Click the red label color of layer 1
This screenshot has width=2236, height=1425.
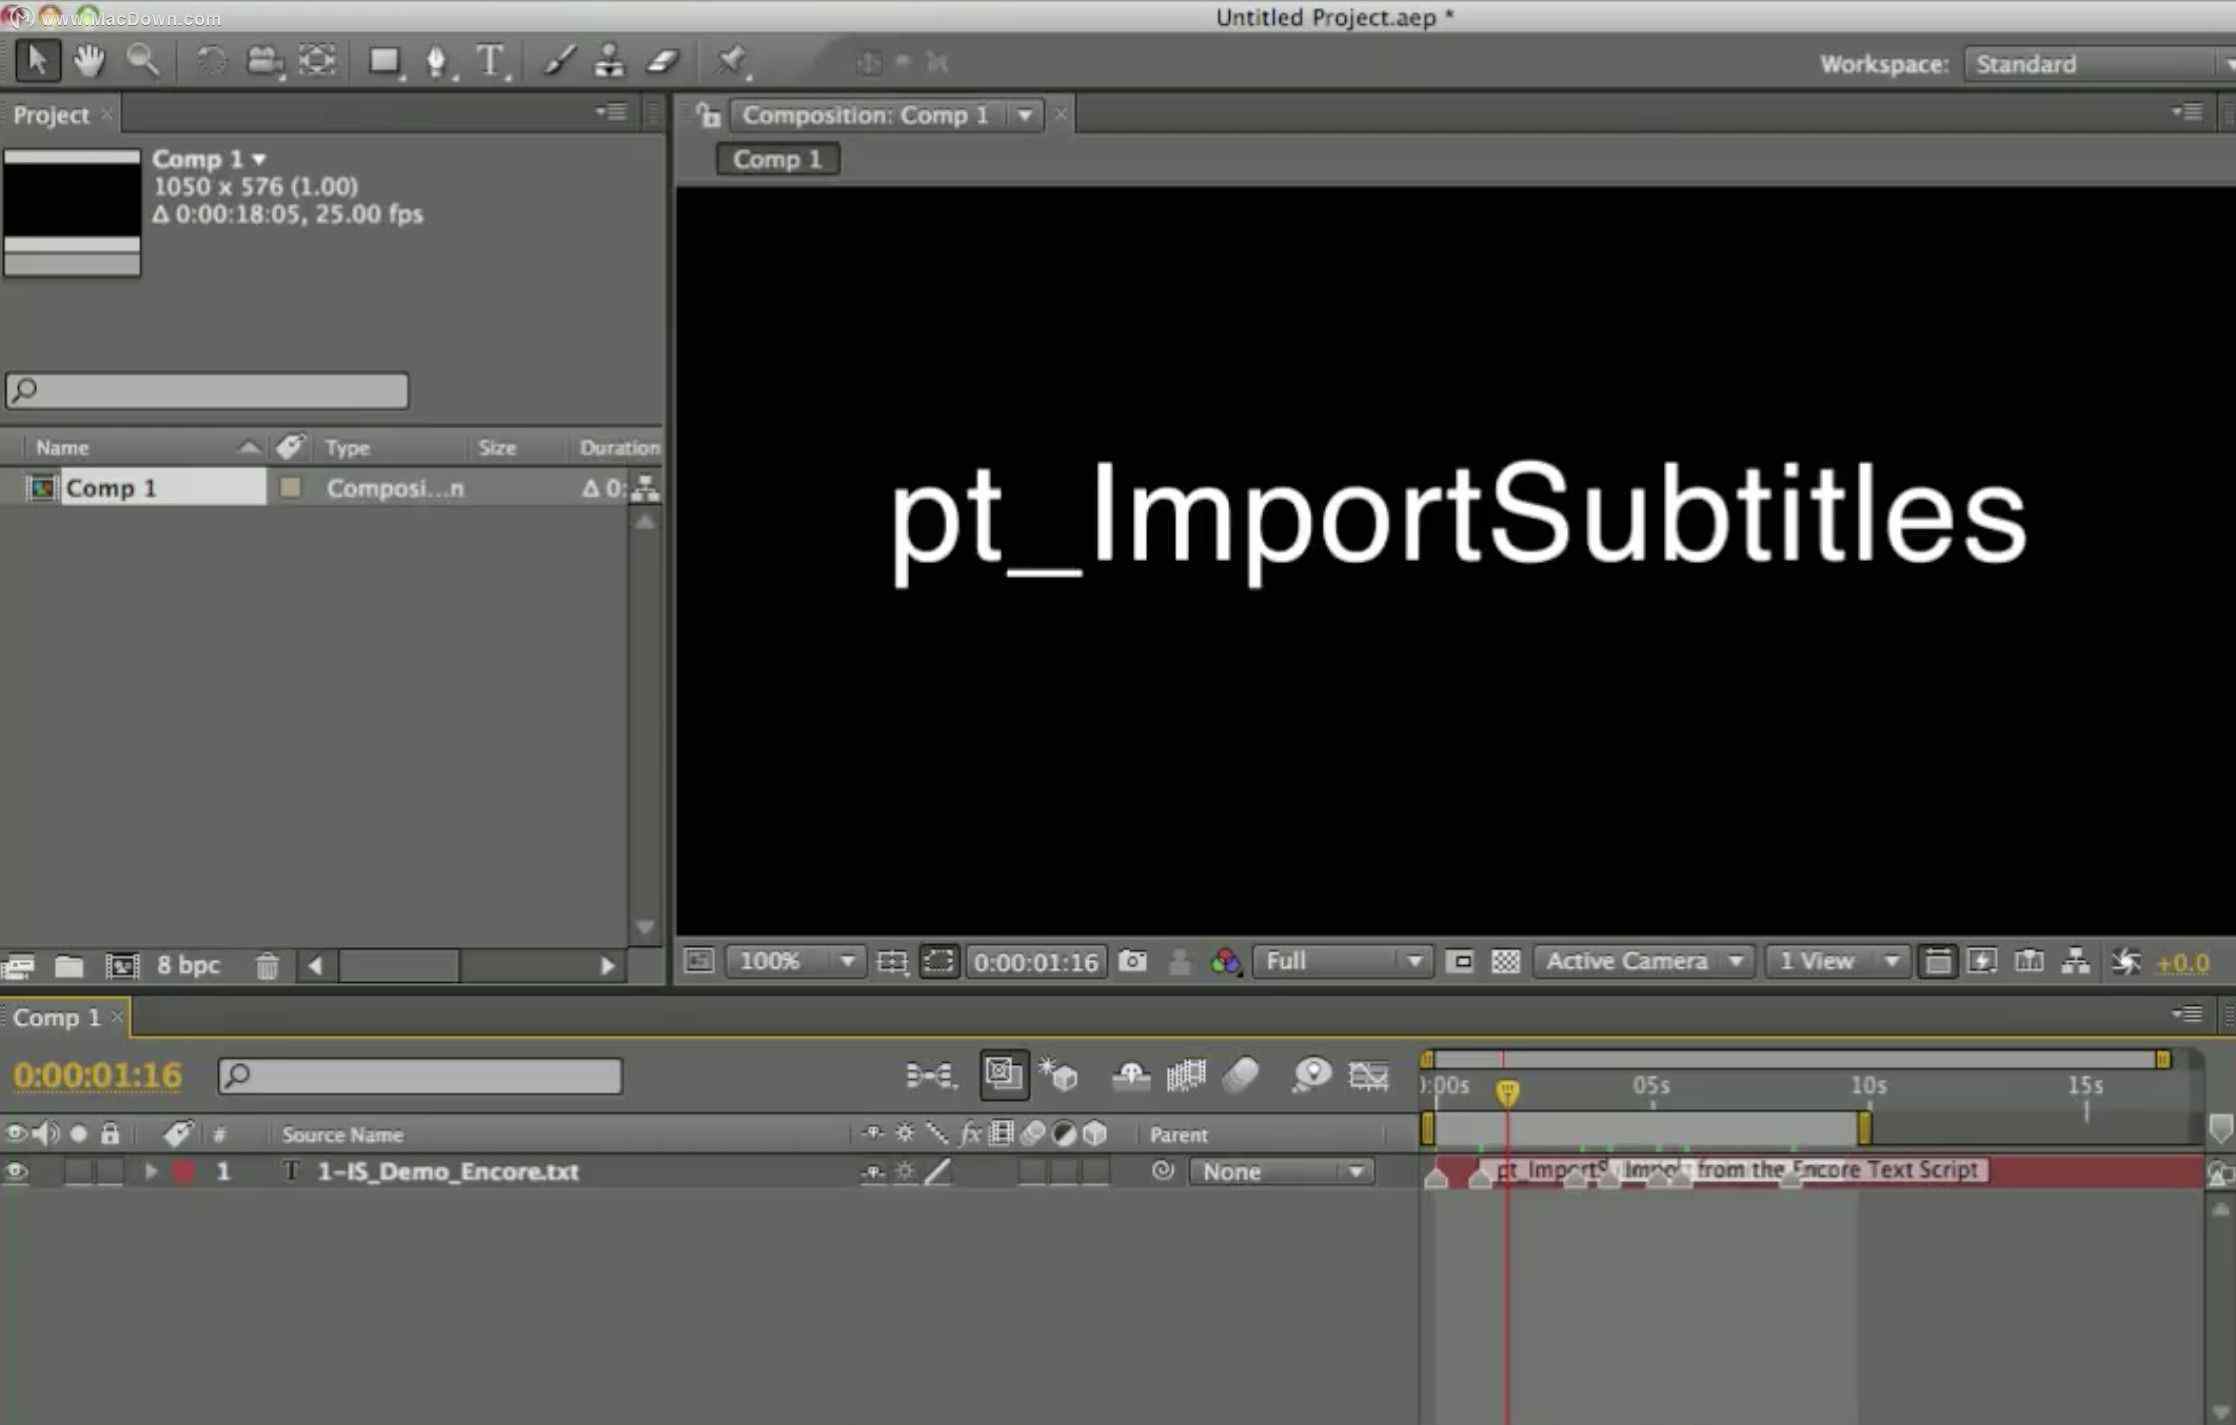184,1171
